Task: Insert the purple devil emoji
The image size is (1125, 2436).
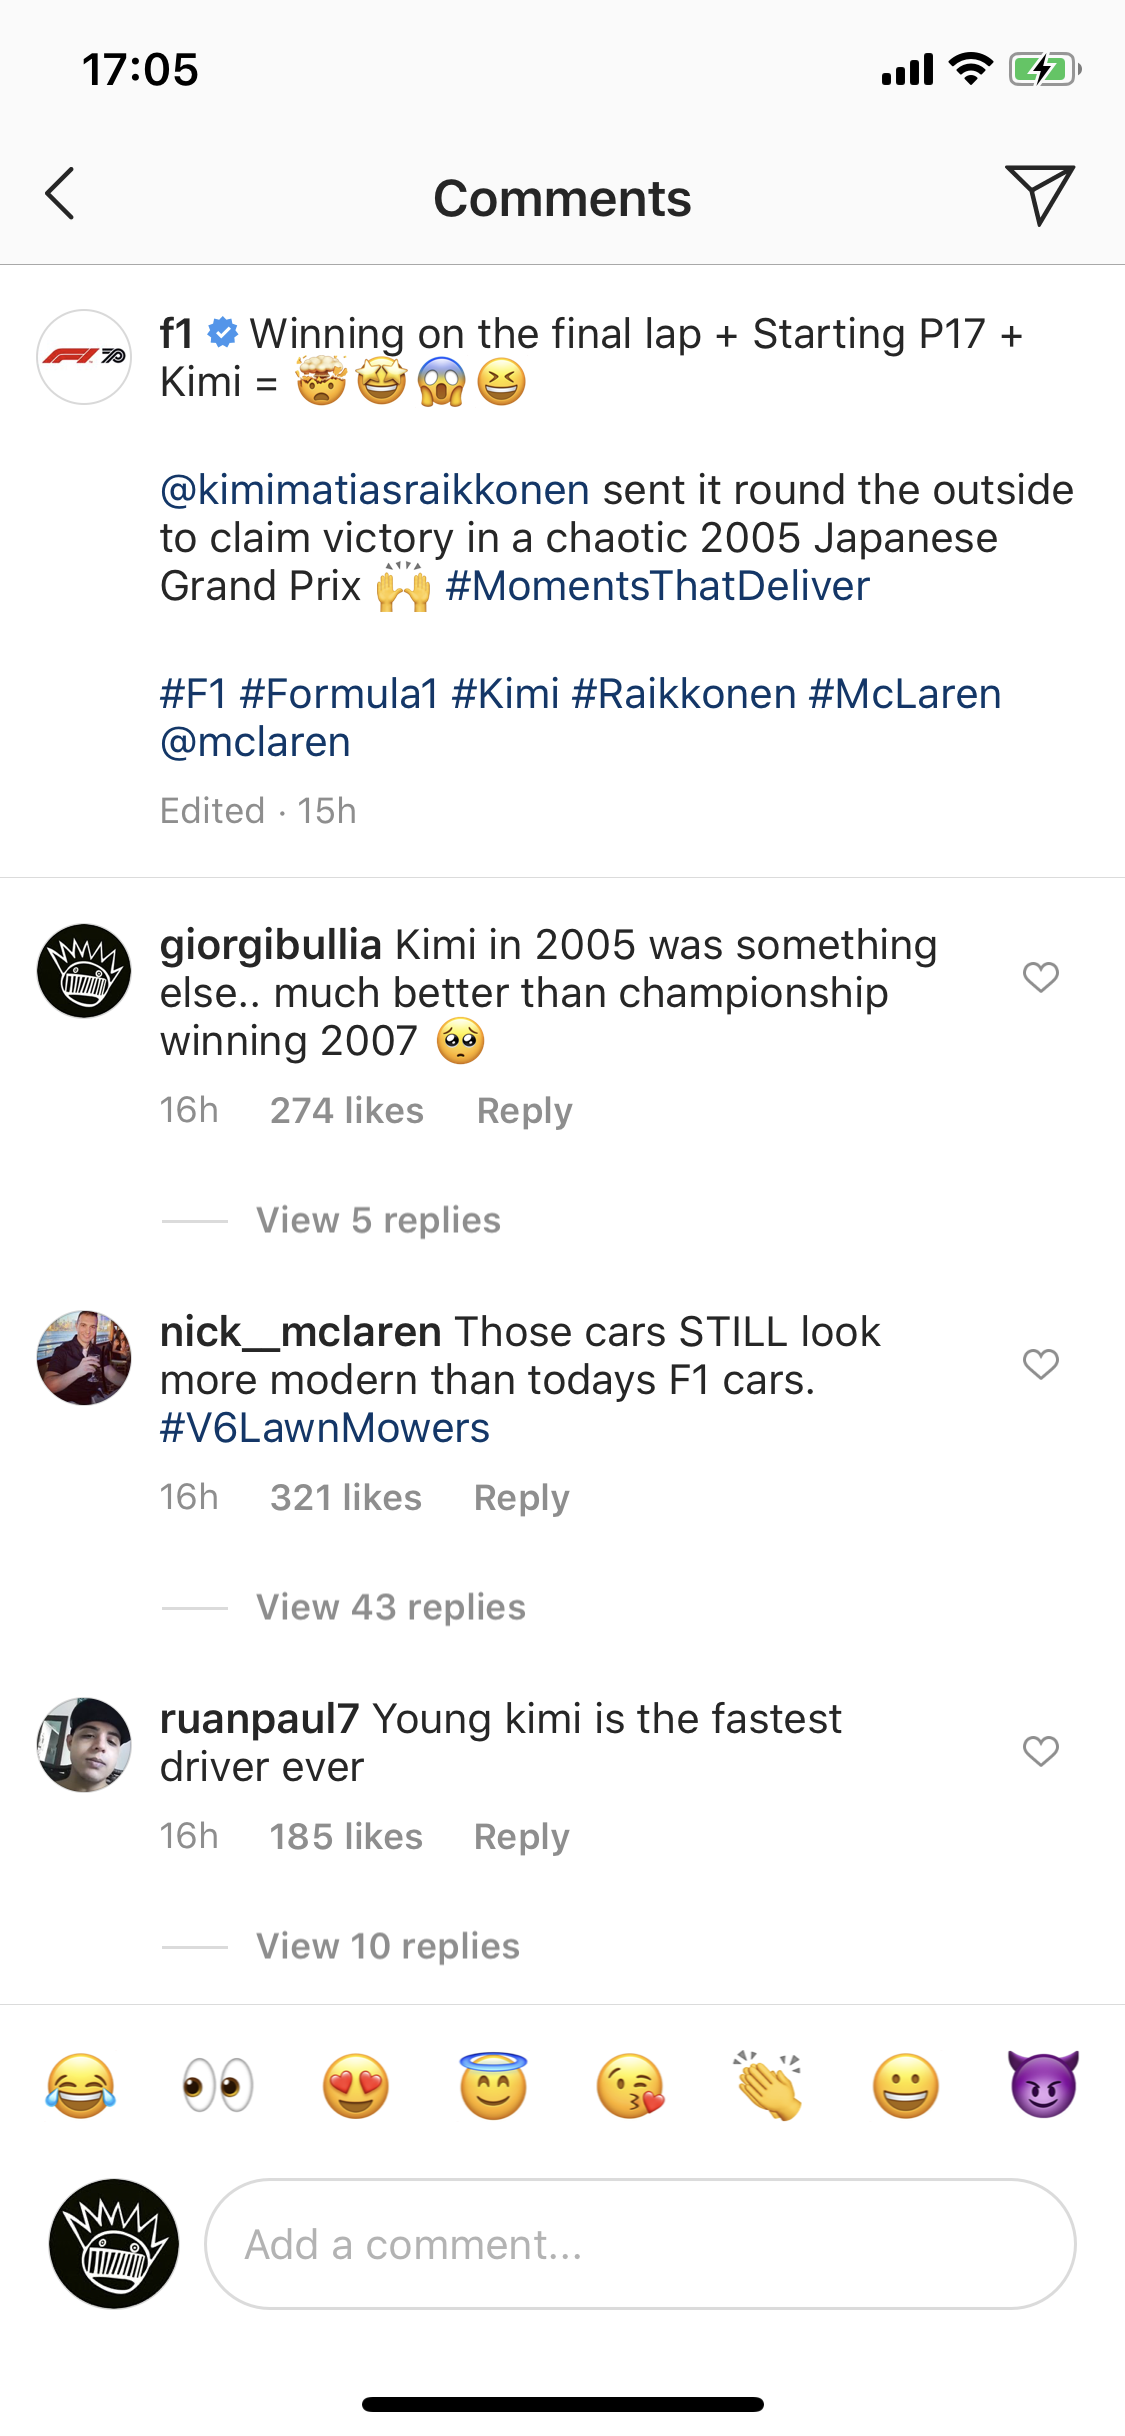Action: [x=1043, y=2086]
